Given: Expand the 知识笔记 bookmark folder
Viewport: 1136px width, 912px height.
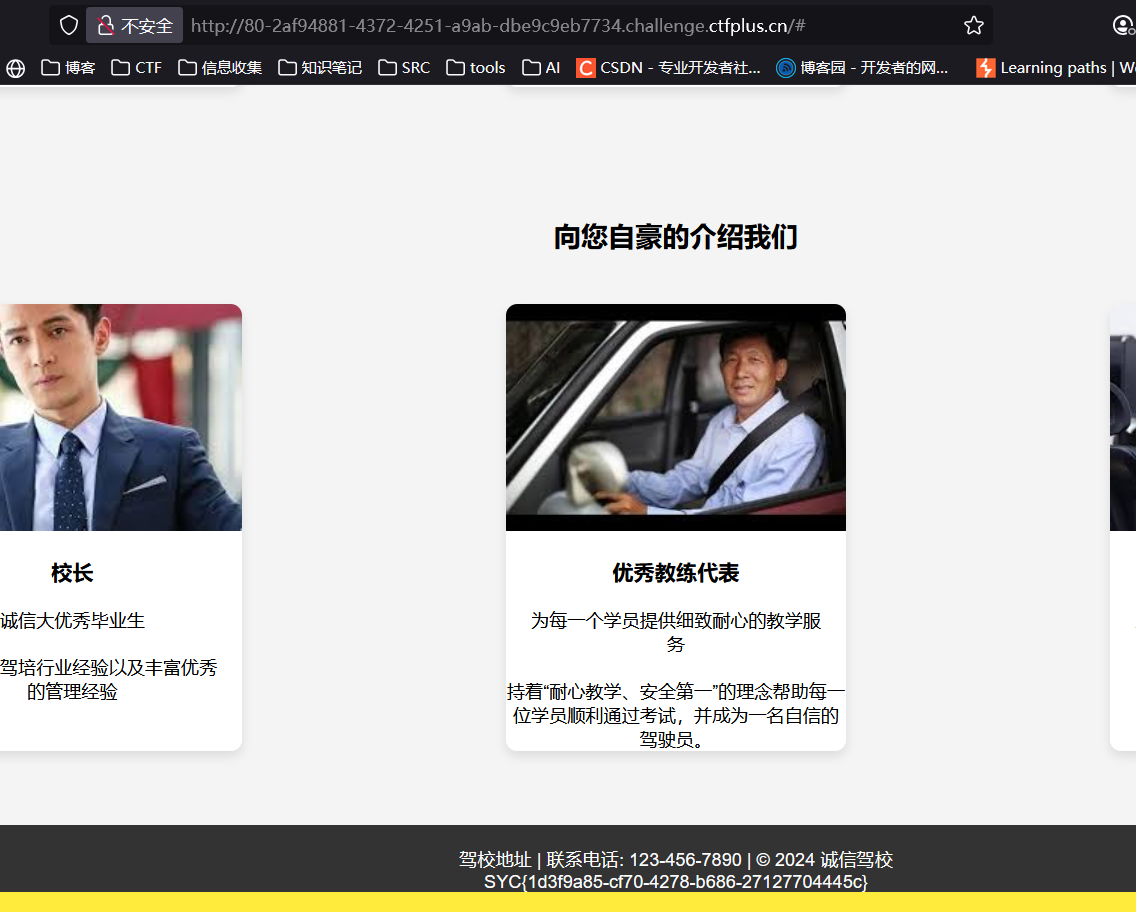Looking at the screenshot, I should [x=320, y=68].
